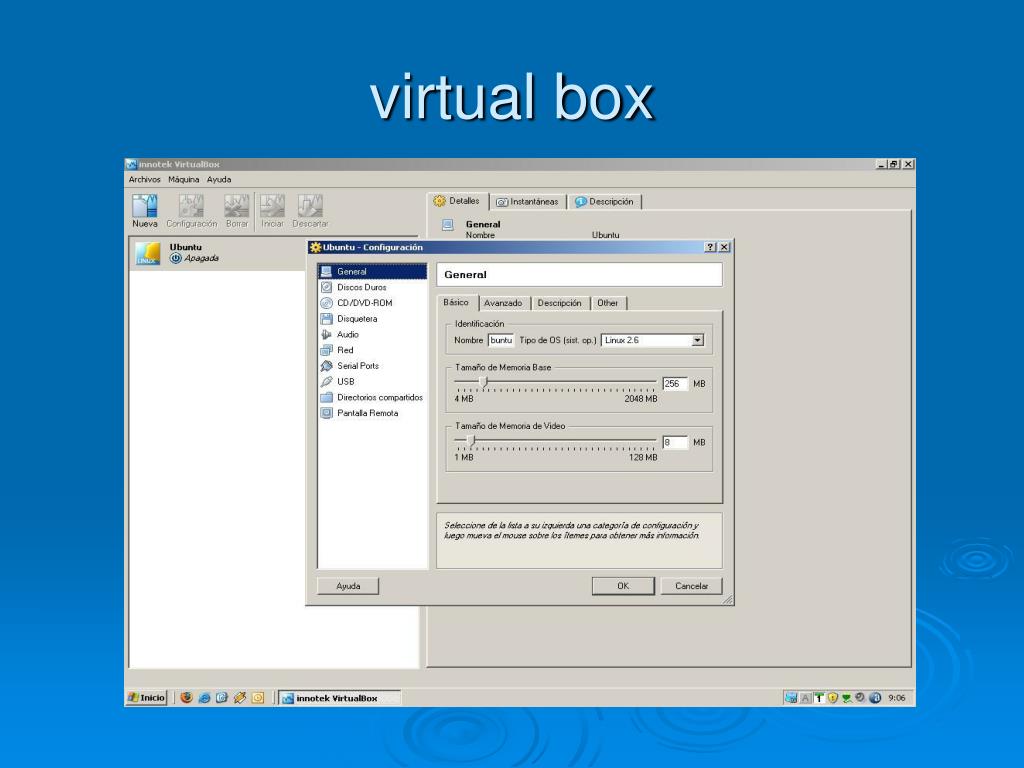The width and height of the screenshot is (1024, 768).
Task: Open the Máquina menu
Action: coord(184,180)
